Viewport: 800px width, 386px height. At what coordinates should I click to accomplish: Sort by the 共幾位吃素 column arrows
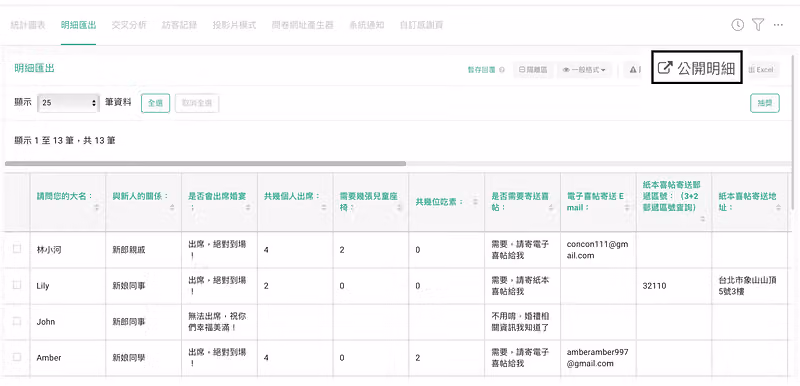click(476, 202)
